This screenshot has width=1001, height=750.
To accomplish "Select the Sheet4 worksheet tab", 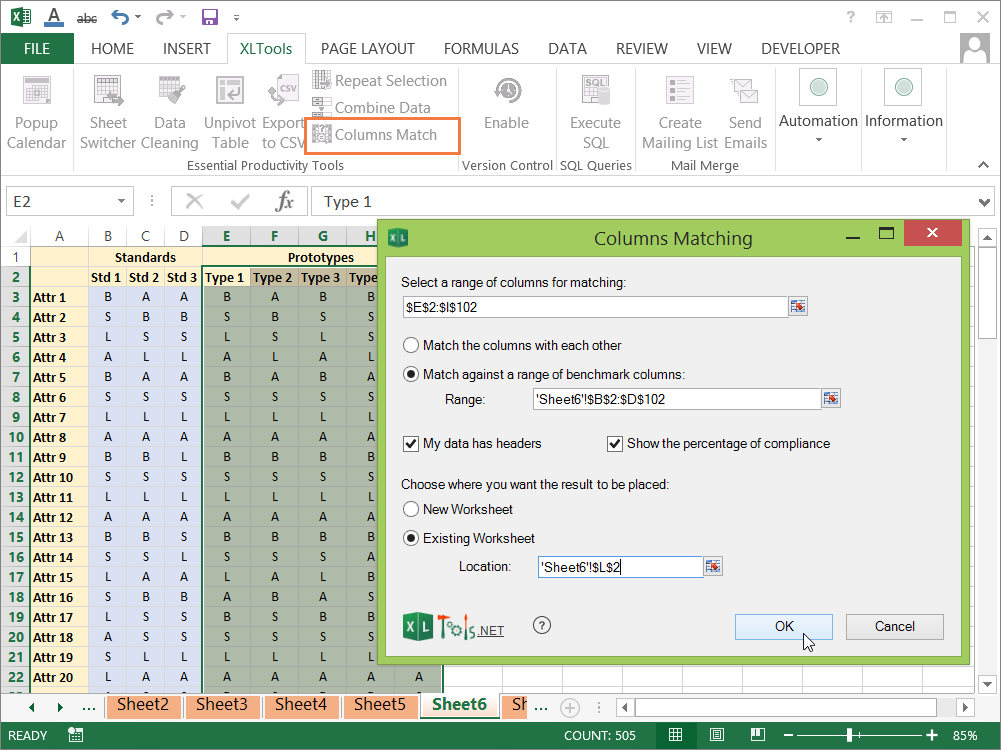I will (x=301, y=705).
